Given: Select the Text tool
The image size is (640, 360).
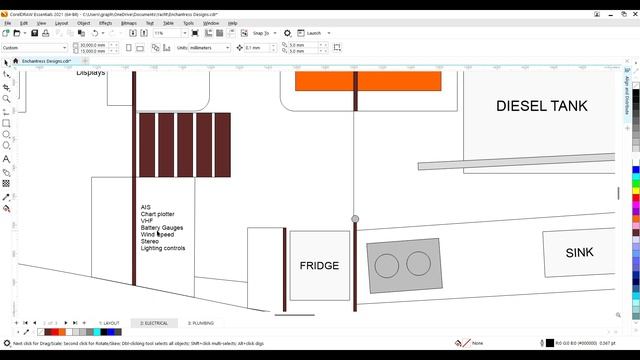Looking at the screenshot, I should [6, 159].
